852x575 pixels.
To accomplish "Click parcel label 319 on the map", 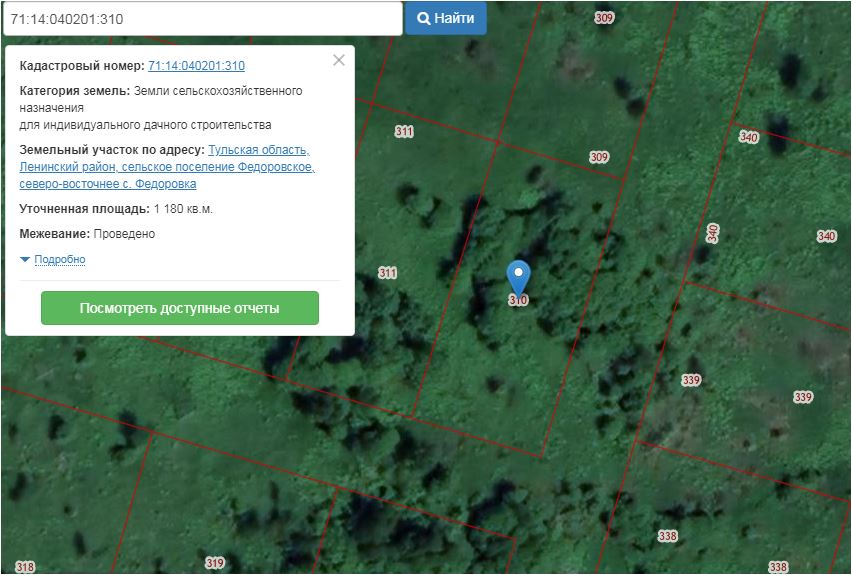I will click(x=215, y=562).
